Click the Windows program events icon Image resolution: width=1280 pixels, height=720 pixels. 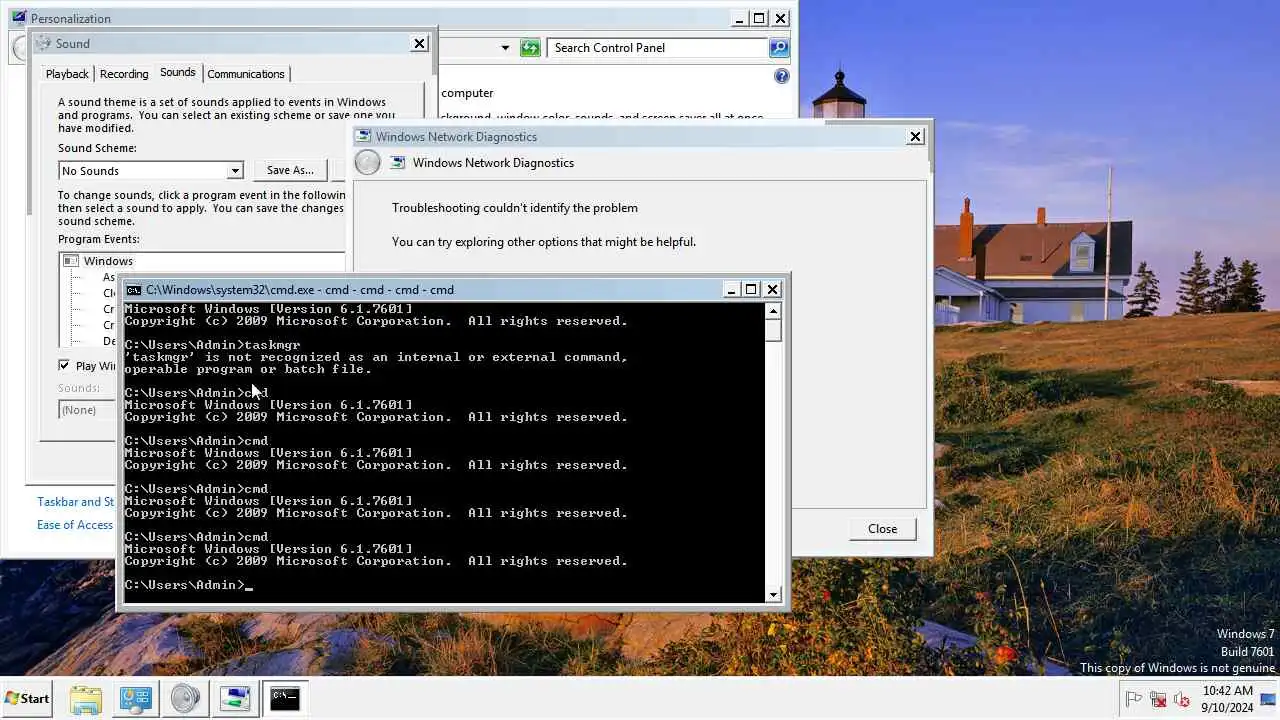click(x=71, y=261)
